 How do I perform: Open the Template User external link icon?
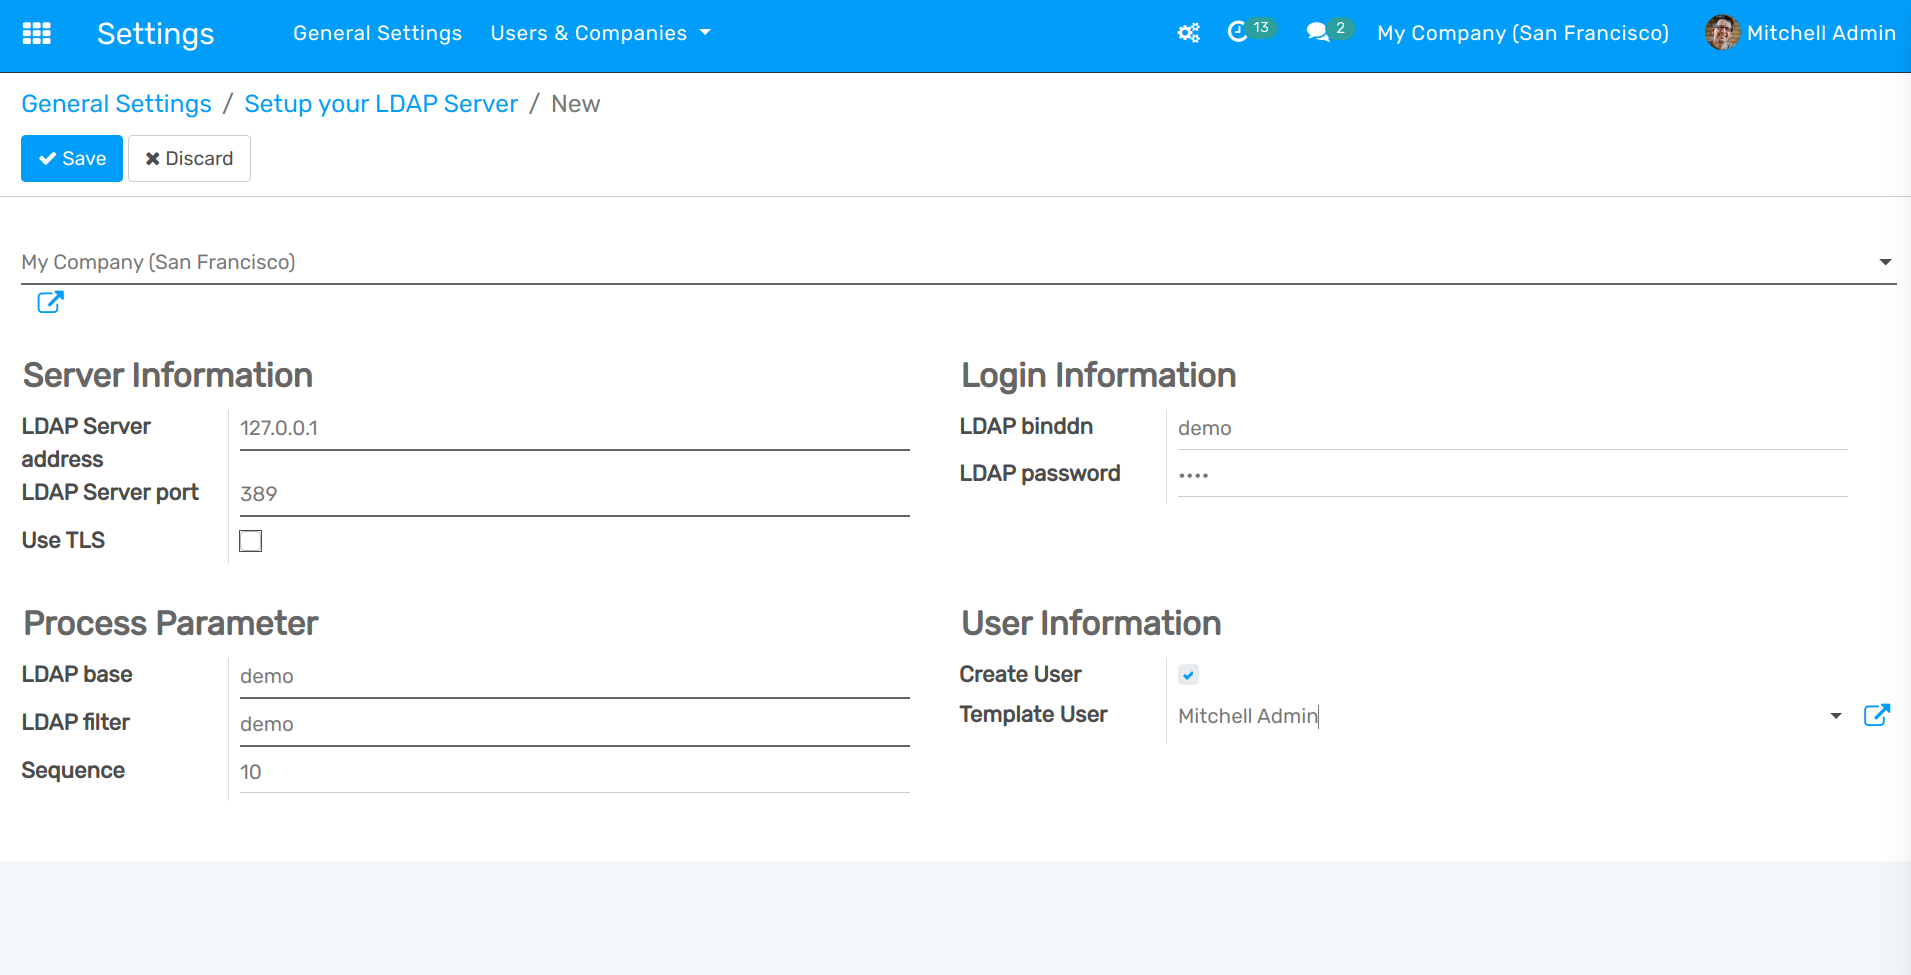(1876, 715)
